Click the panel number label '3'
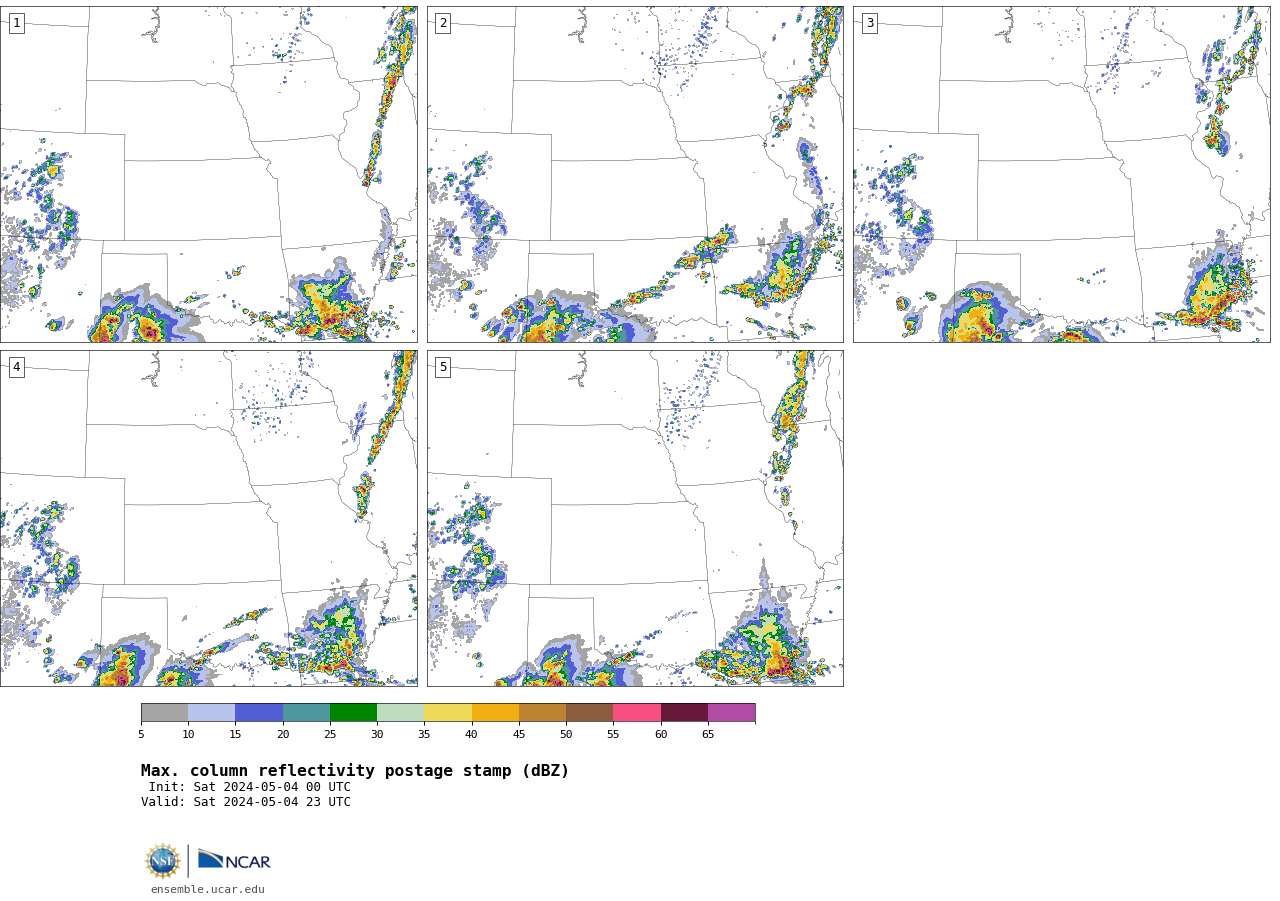The image size is (1280, 901). [869, 23]
